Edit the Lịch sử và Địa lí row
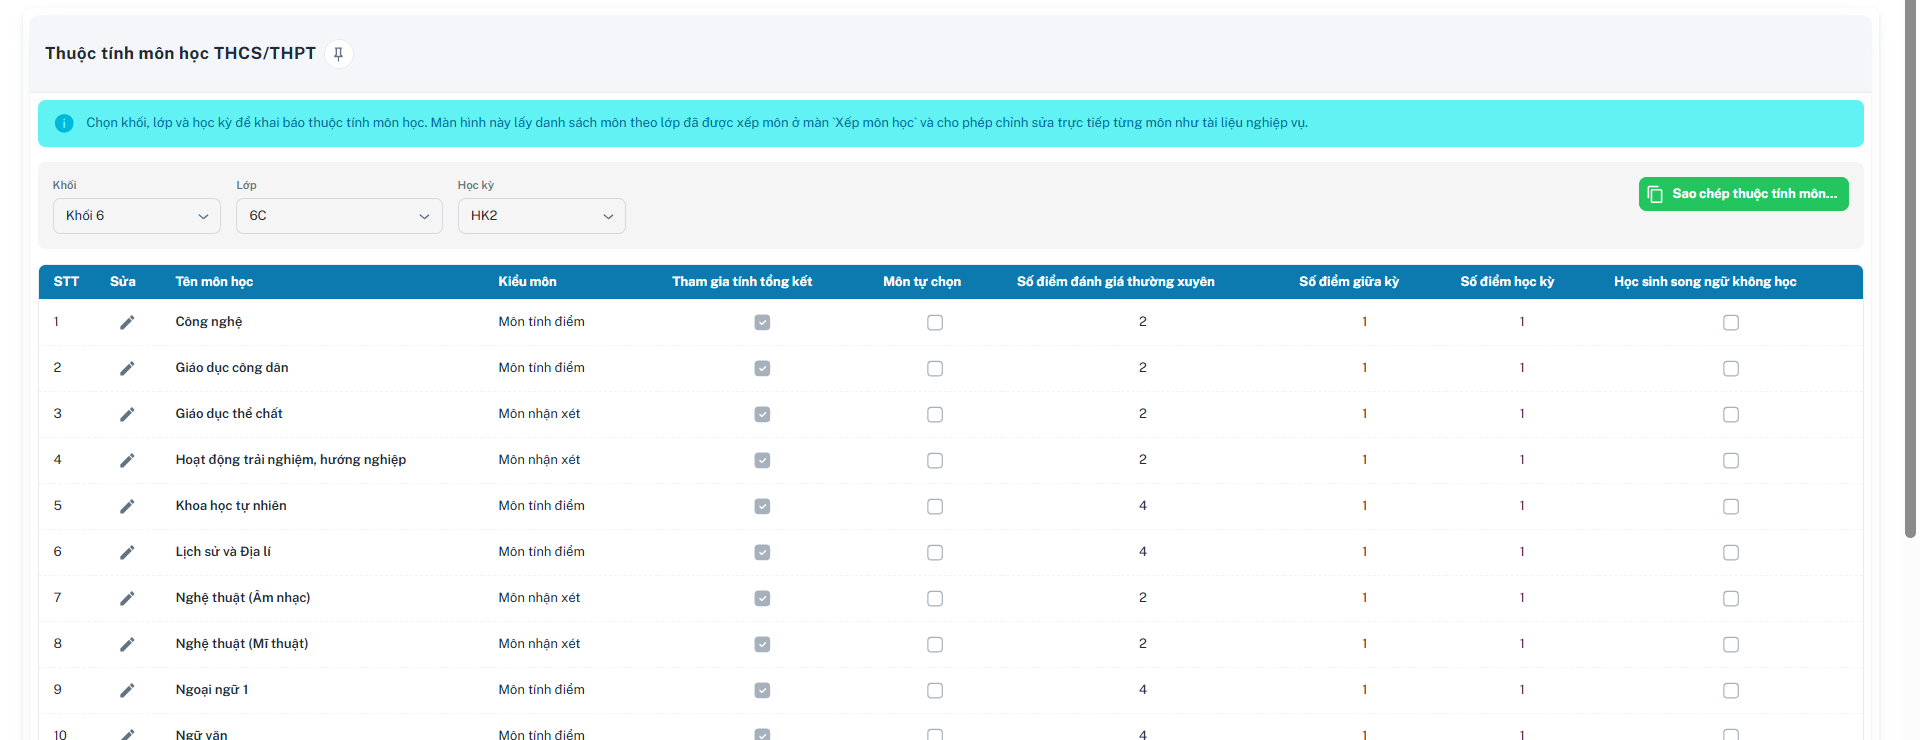Image resolution: width=1920 pixels, height=740 pixels. pyautogui.click(x=127, y=552)
